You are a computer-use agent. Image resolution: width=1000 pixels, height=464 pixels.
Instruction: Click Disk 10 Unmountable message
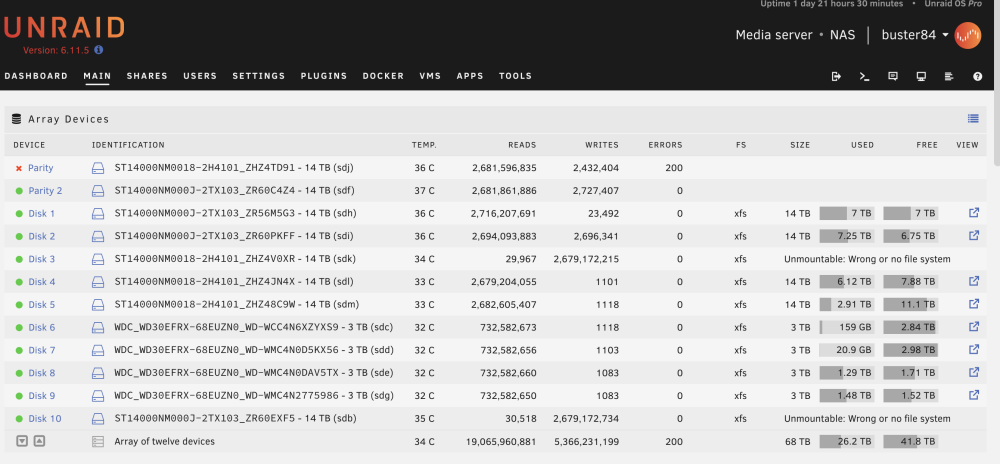coord(867,419)
